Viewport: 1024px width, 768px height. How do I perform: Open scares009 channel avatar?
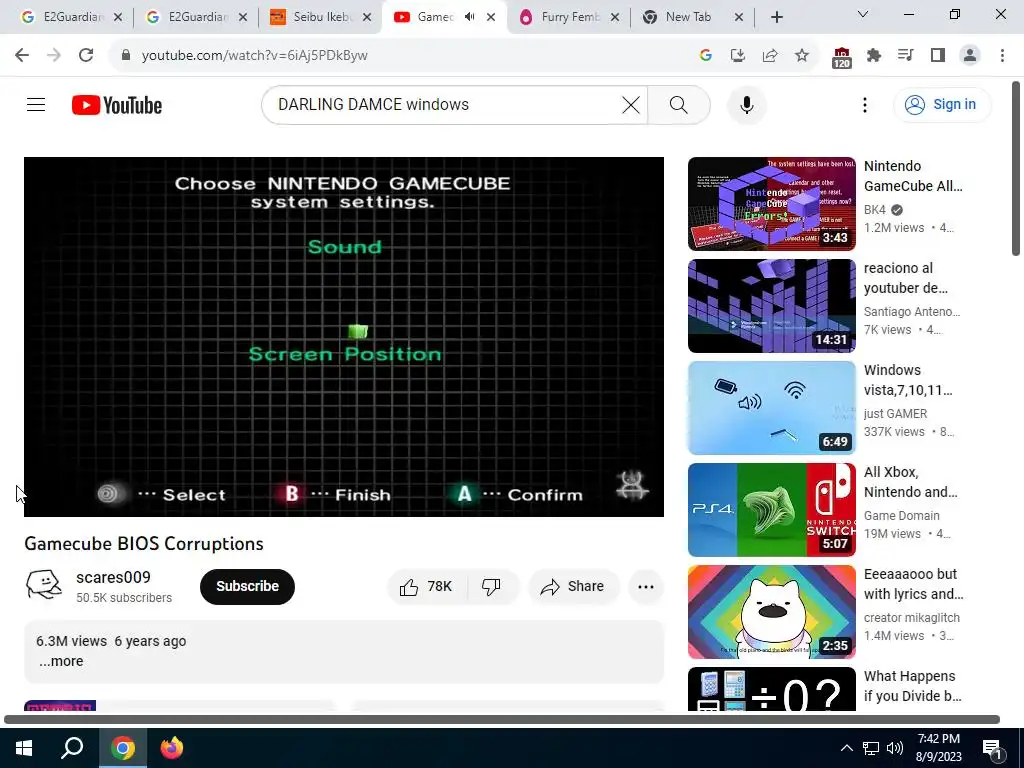[x=43, y=585]
